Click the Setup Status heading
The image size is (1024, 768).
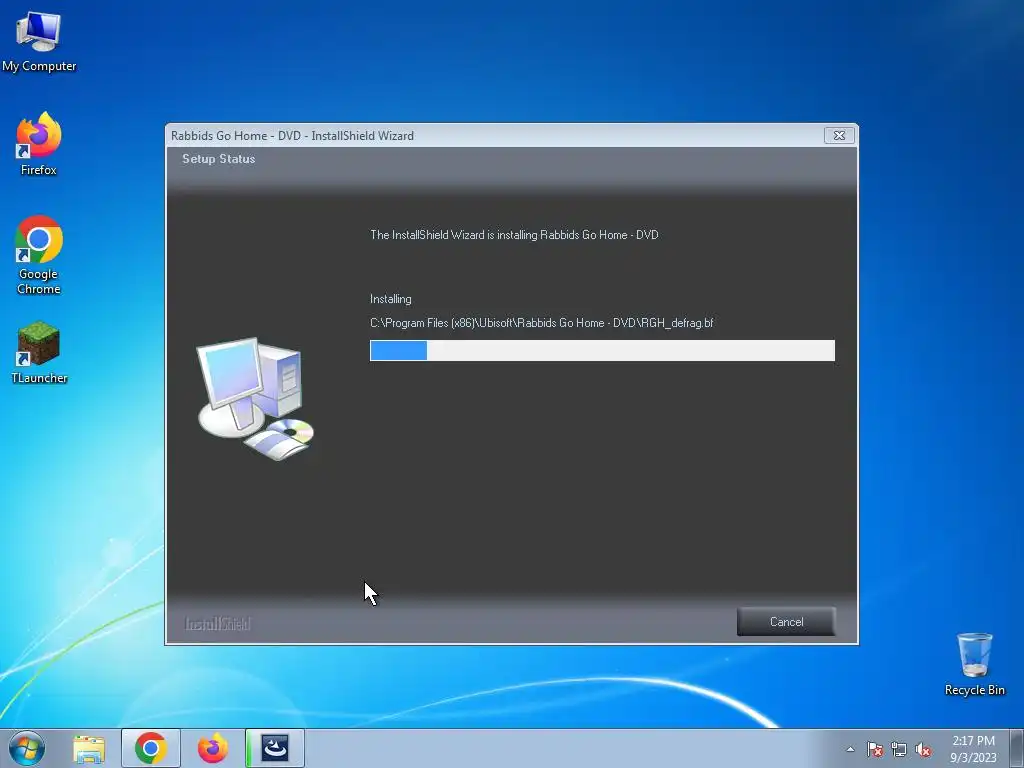219,159
